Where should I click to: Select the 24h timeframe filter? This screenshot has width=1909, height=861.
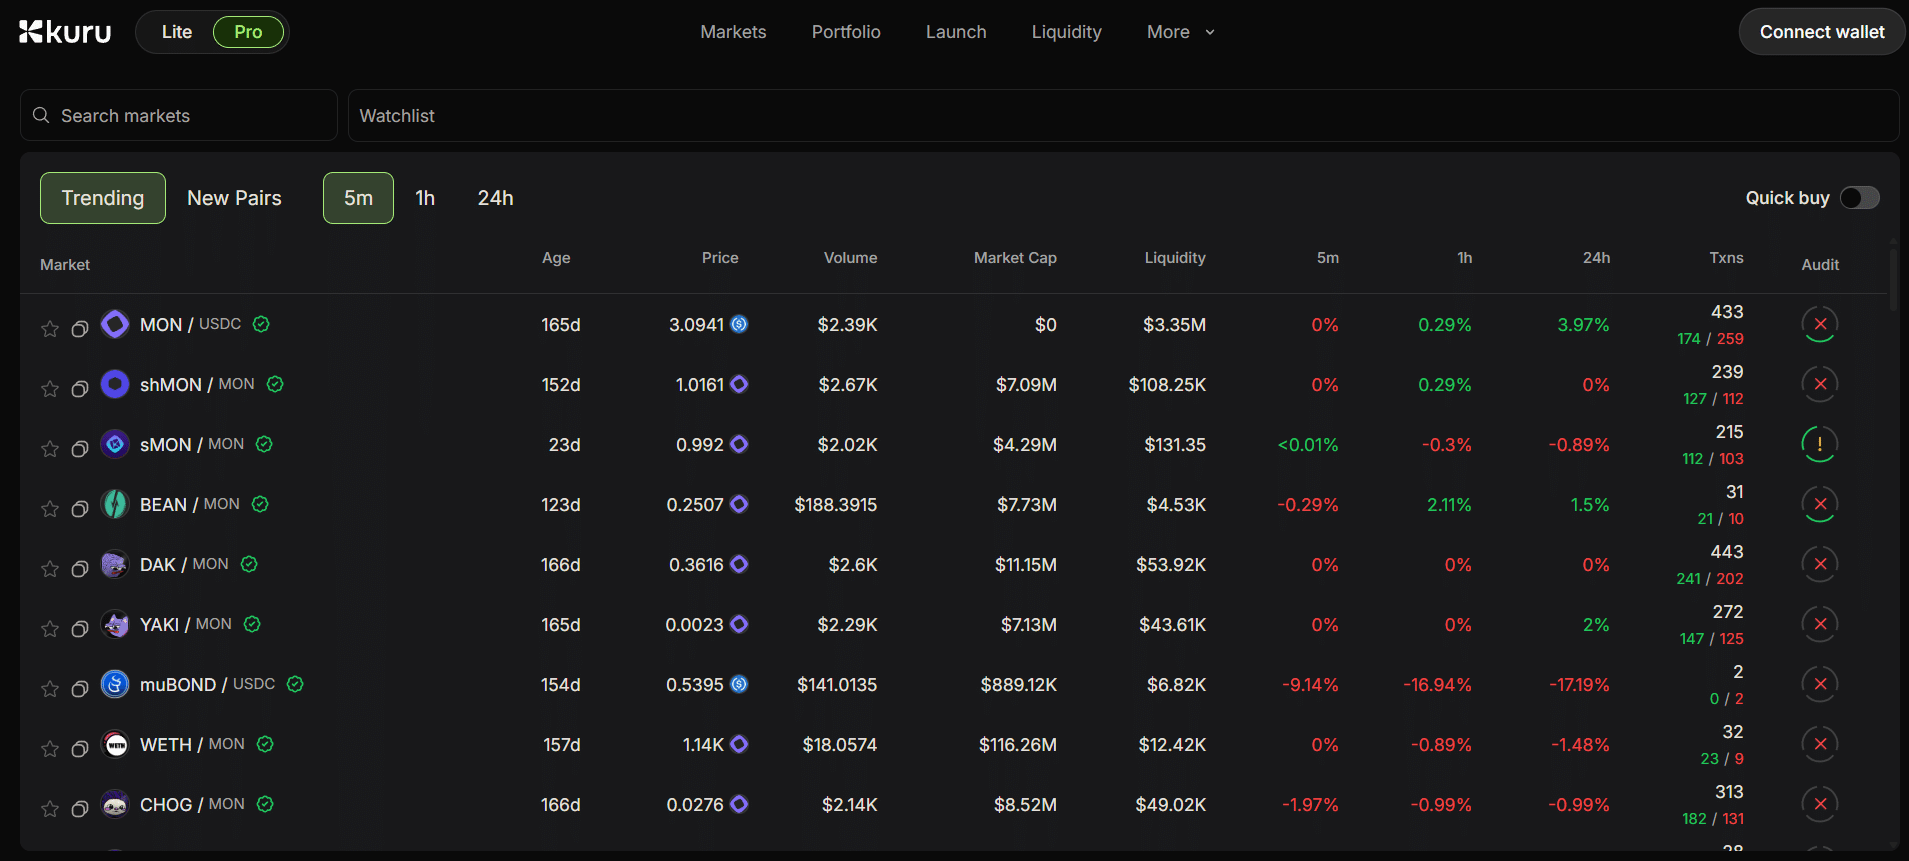pos(495,198)
